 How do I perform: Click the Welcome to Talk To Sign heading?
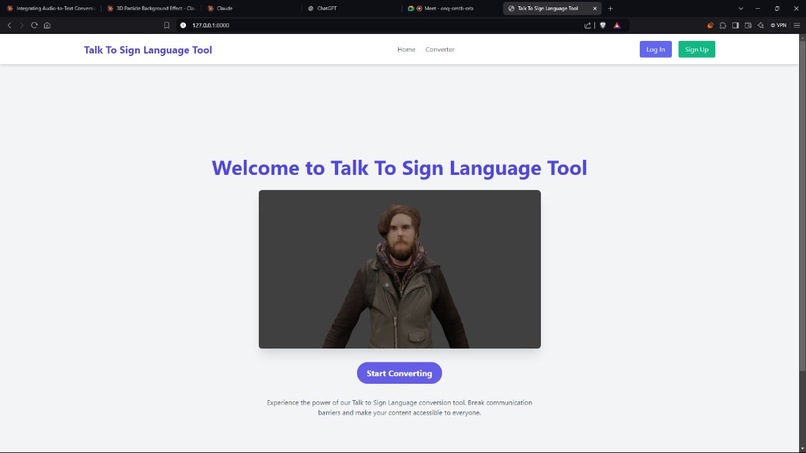pyautogui.click(x=399, y=168)
